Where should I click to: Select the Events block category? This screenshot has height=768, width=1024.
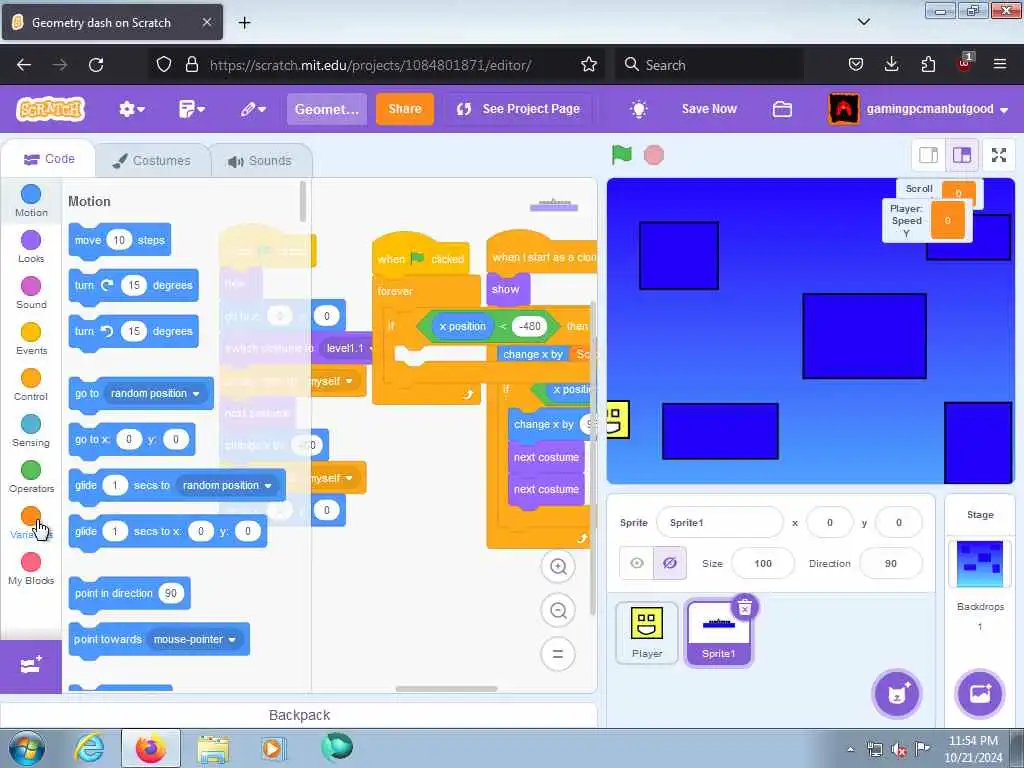point(31,338)
